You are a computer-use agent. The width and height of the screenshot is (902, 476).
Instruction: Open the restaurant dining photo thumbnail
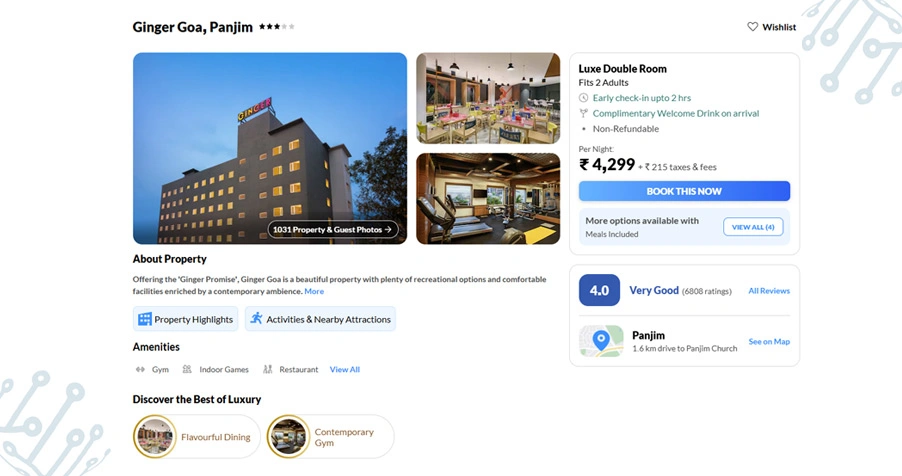(x=488, y=98)
